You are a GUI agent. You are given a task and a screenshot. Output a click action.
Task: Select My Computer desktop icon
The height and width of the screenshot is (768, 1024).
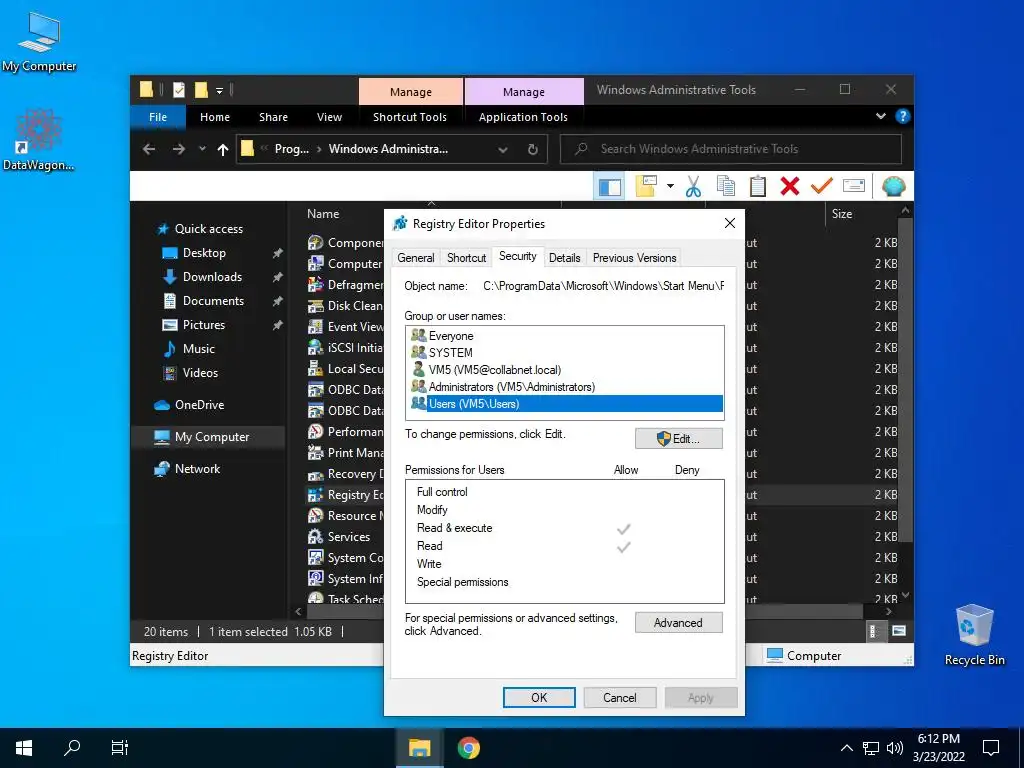click(39, 42)
